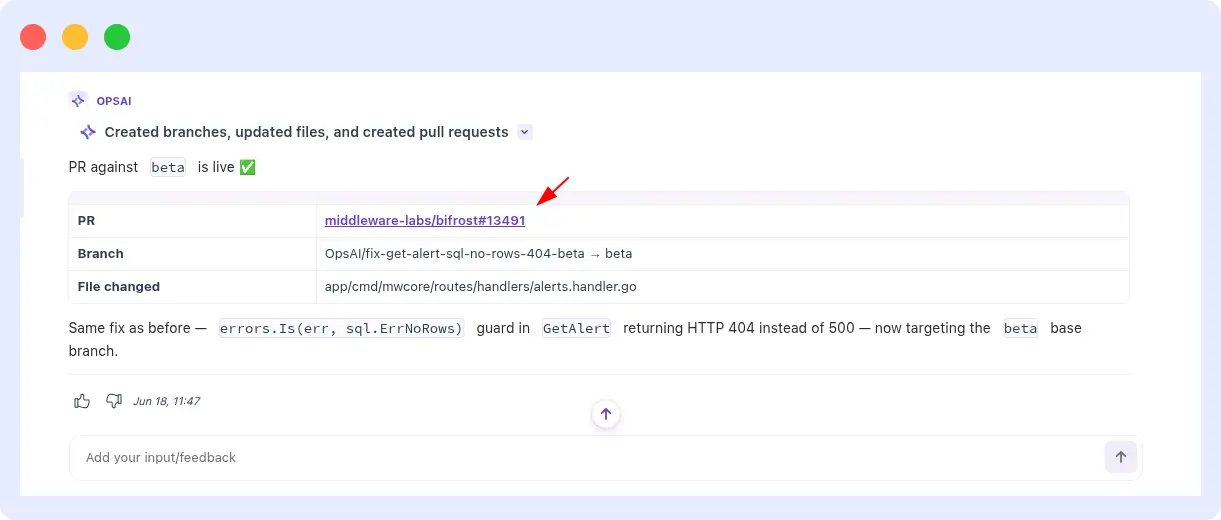Give the response a thumbs up
Screen dimensions: 1221x520
tap(82, 401)
